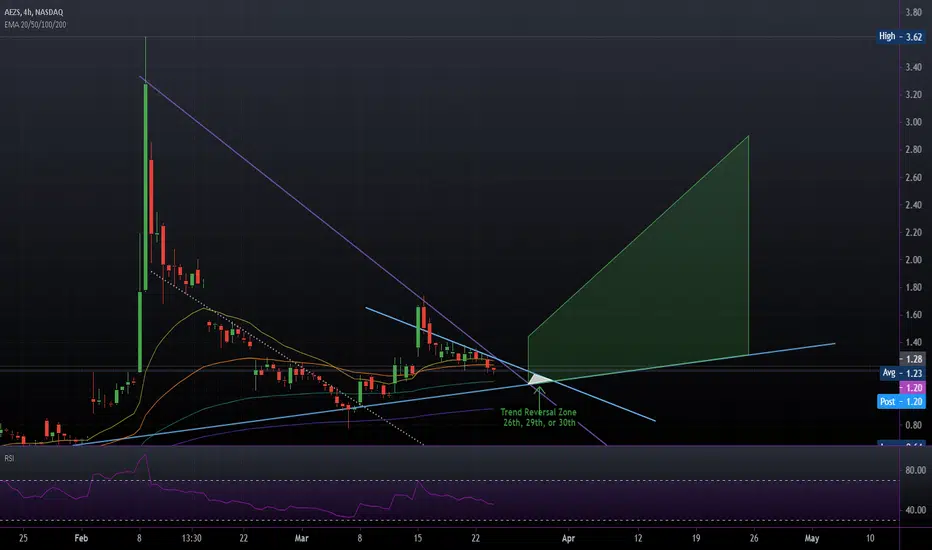Click the 10 date on time axis
The image size is (932, 550).
point(870,538)
